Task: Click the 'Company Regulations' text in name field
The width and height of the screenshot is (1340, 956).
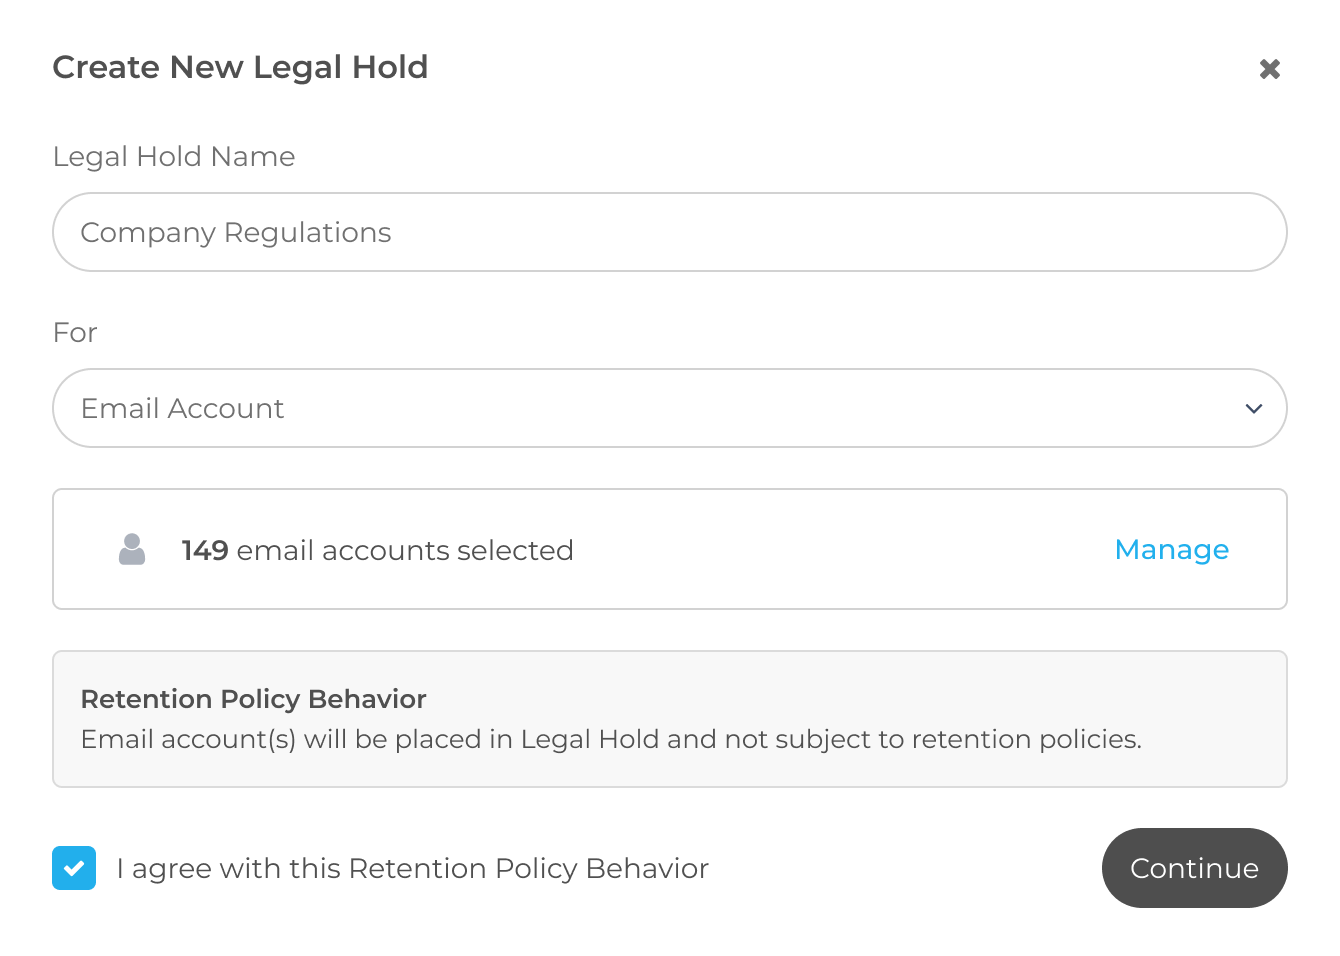Action: coord(235,232)
